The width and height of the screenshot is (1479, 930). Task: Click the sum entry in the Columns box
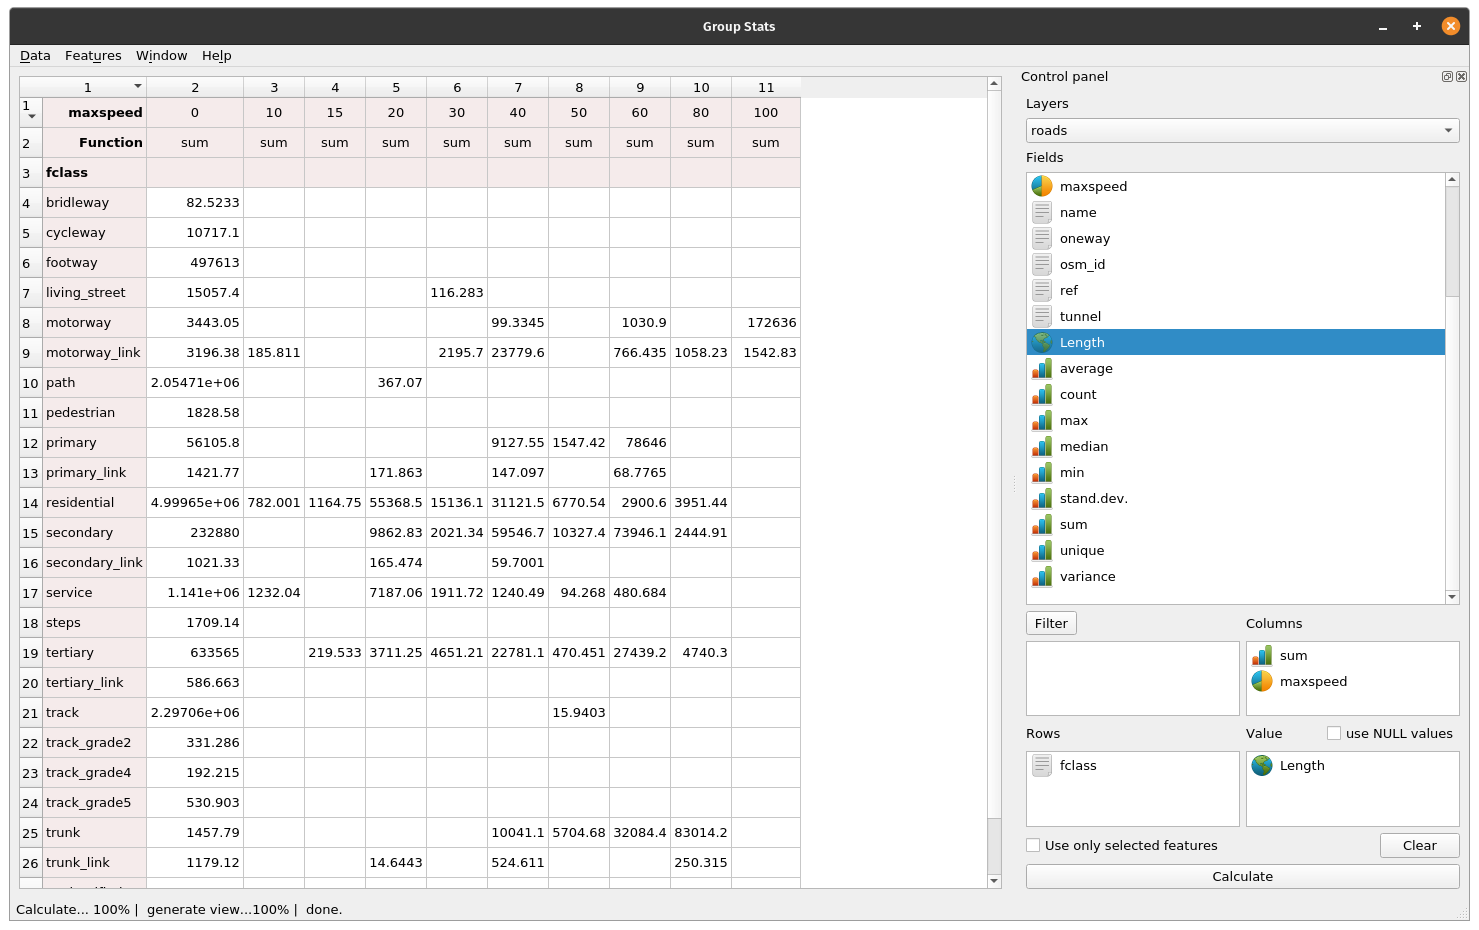pyautogui.click(x=1294, y=655)
